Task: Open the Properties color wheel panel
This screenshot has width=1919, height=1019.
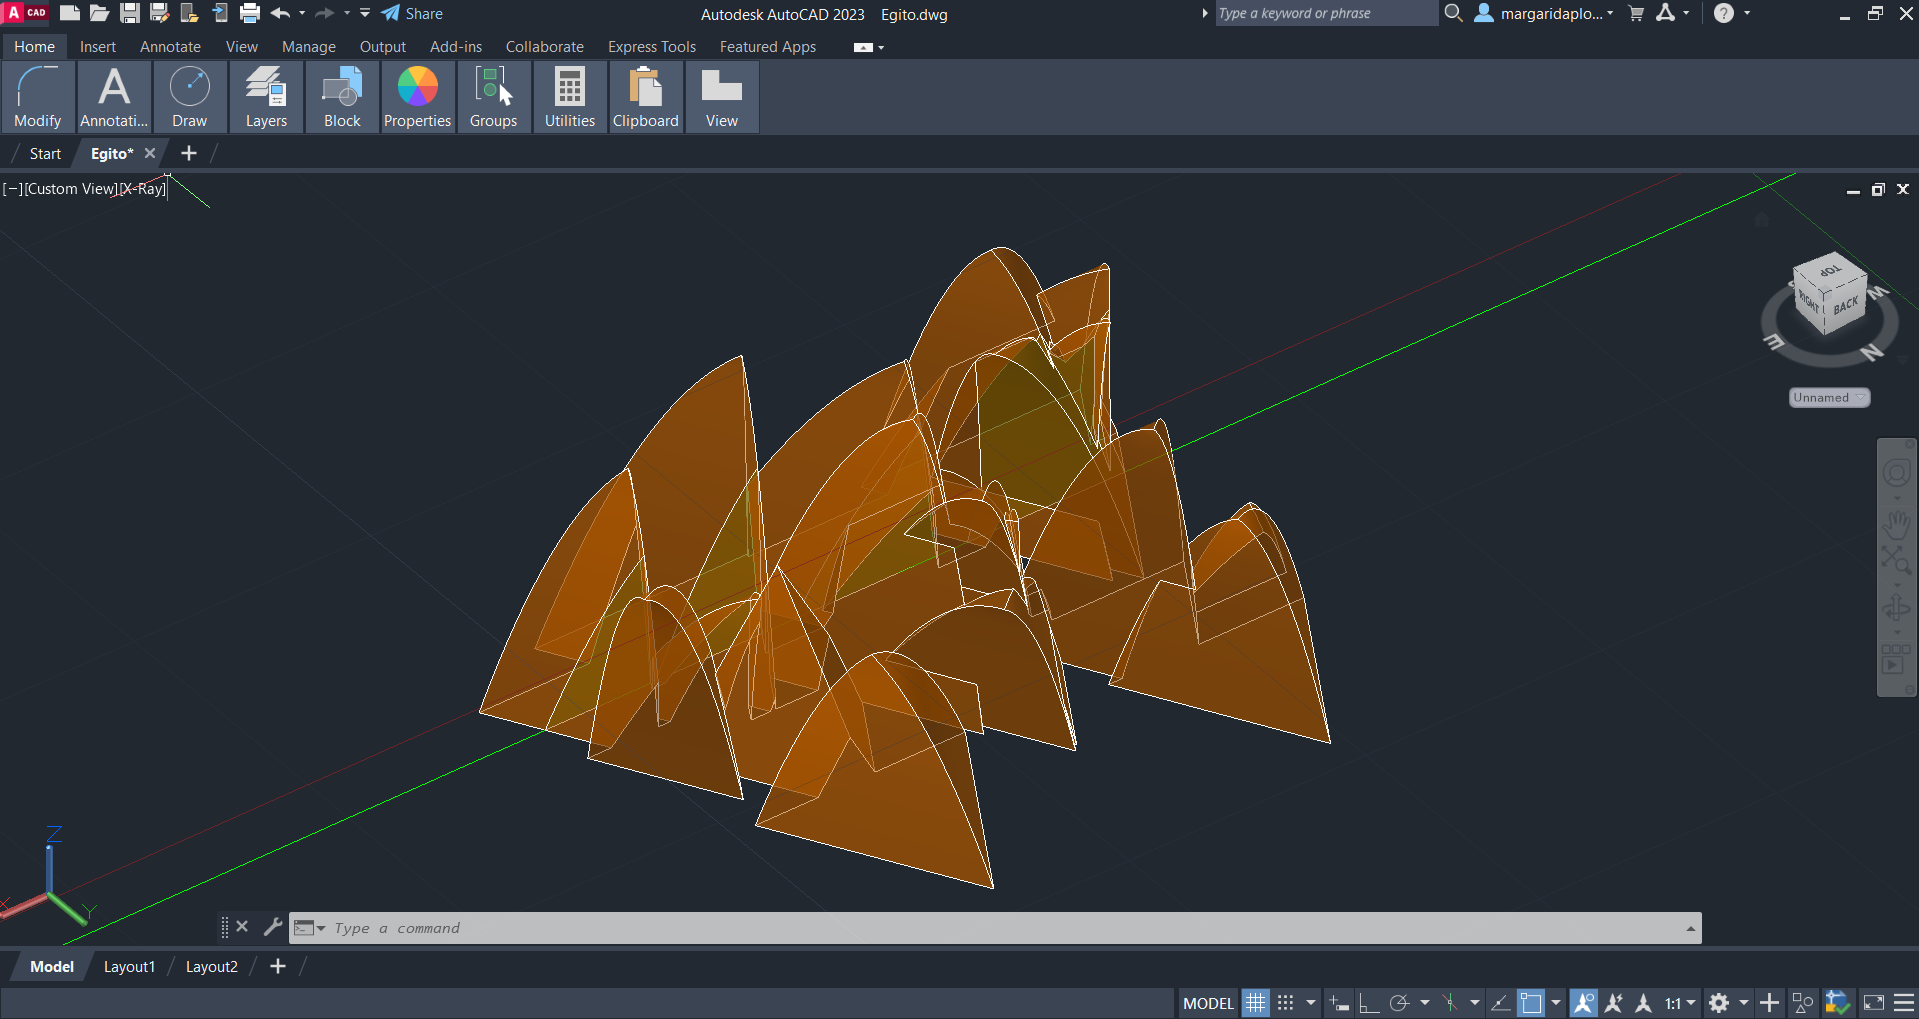Action: [x=417, y=97]
